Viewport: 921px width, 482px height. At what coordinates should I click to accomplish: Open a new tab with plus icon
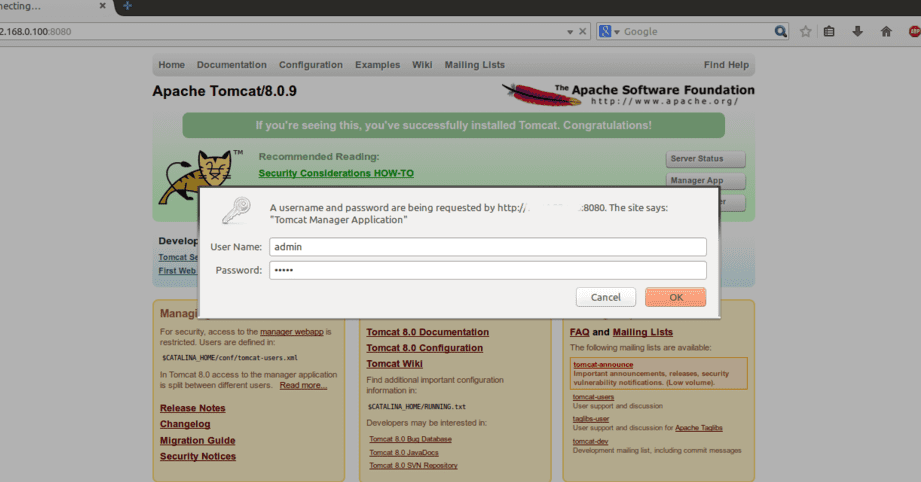coord(127,6)
